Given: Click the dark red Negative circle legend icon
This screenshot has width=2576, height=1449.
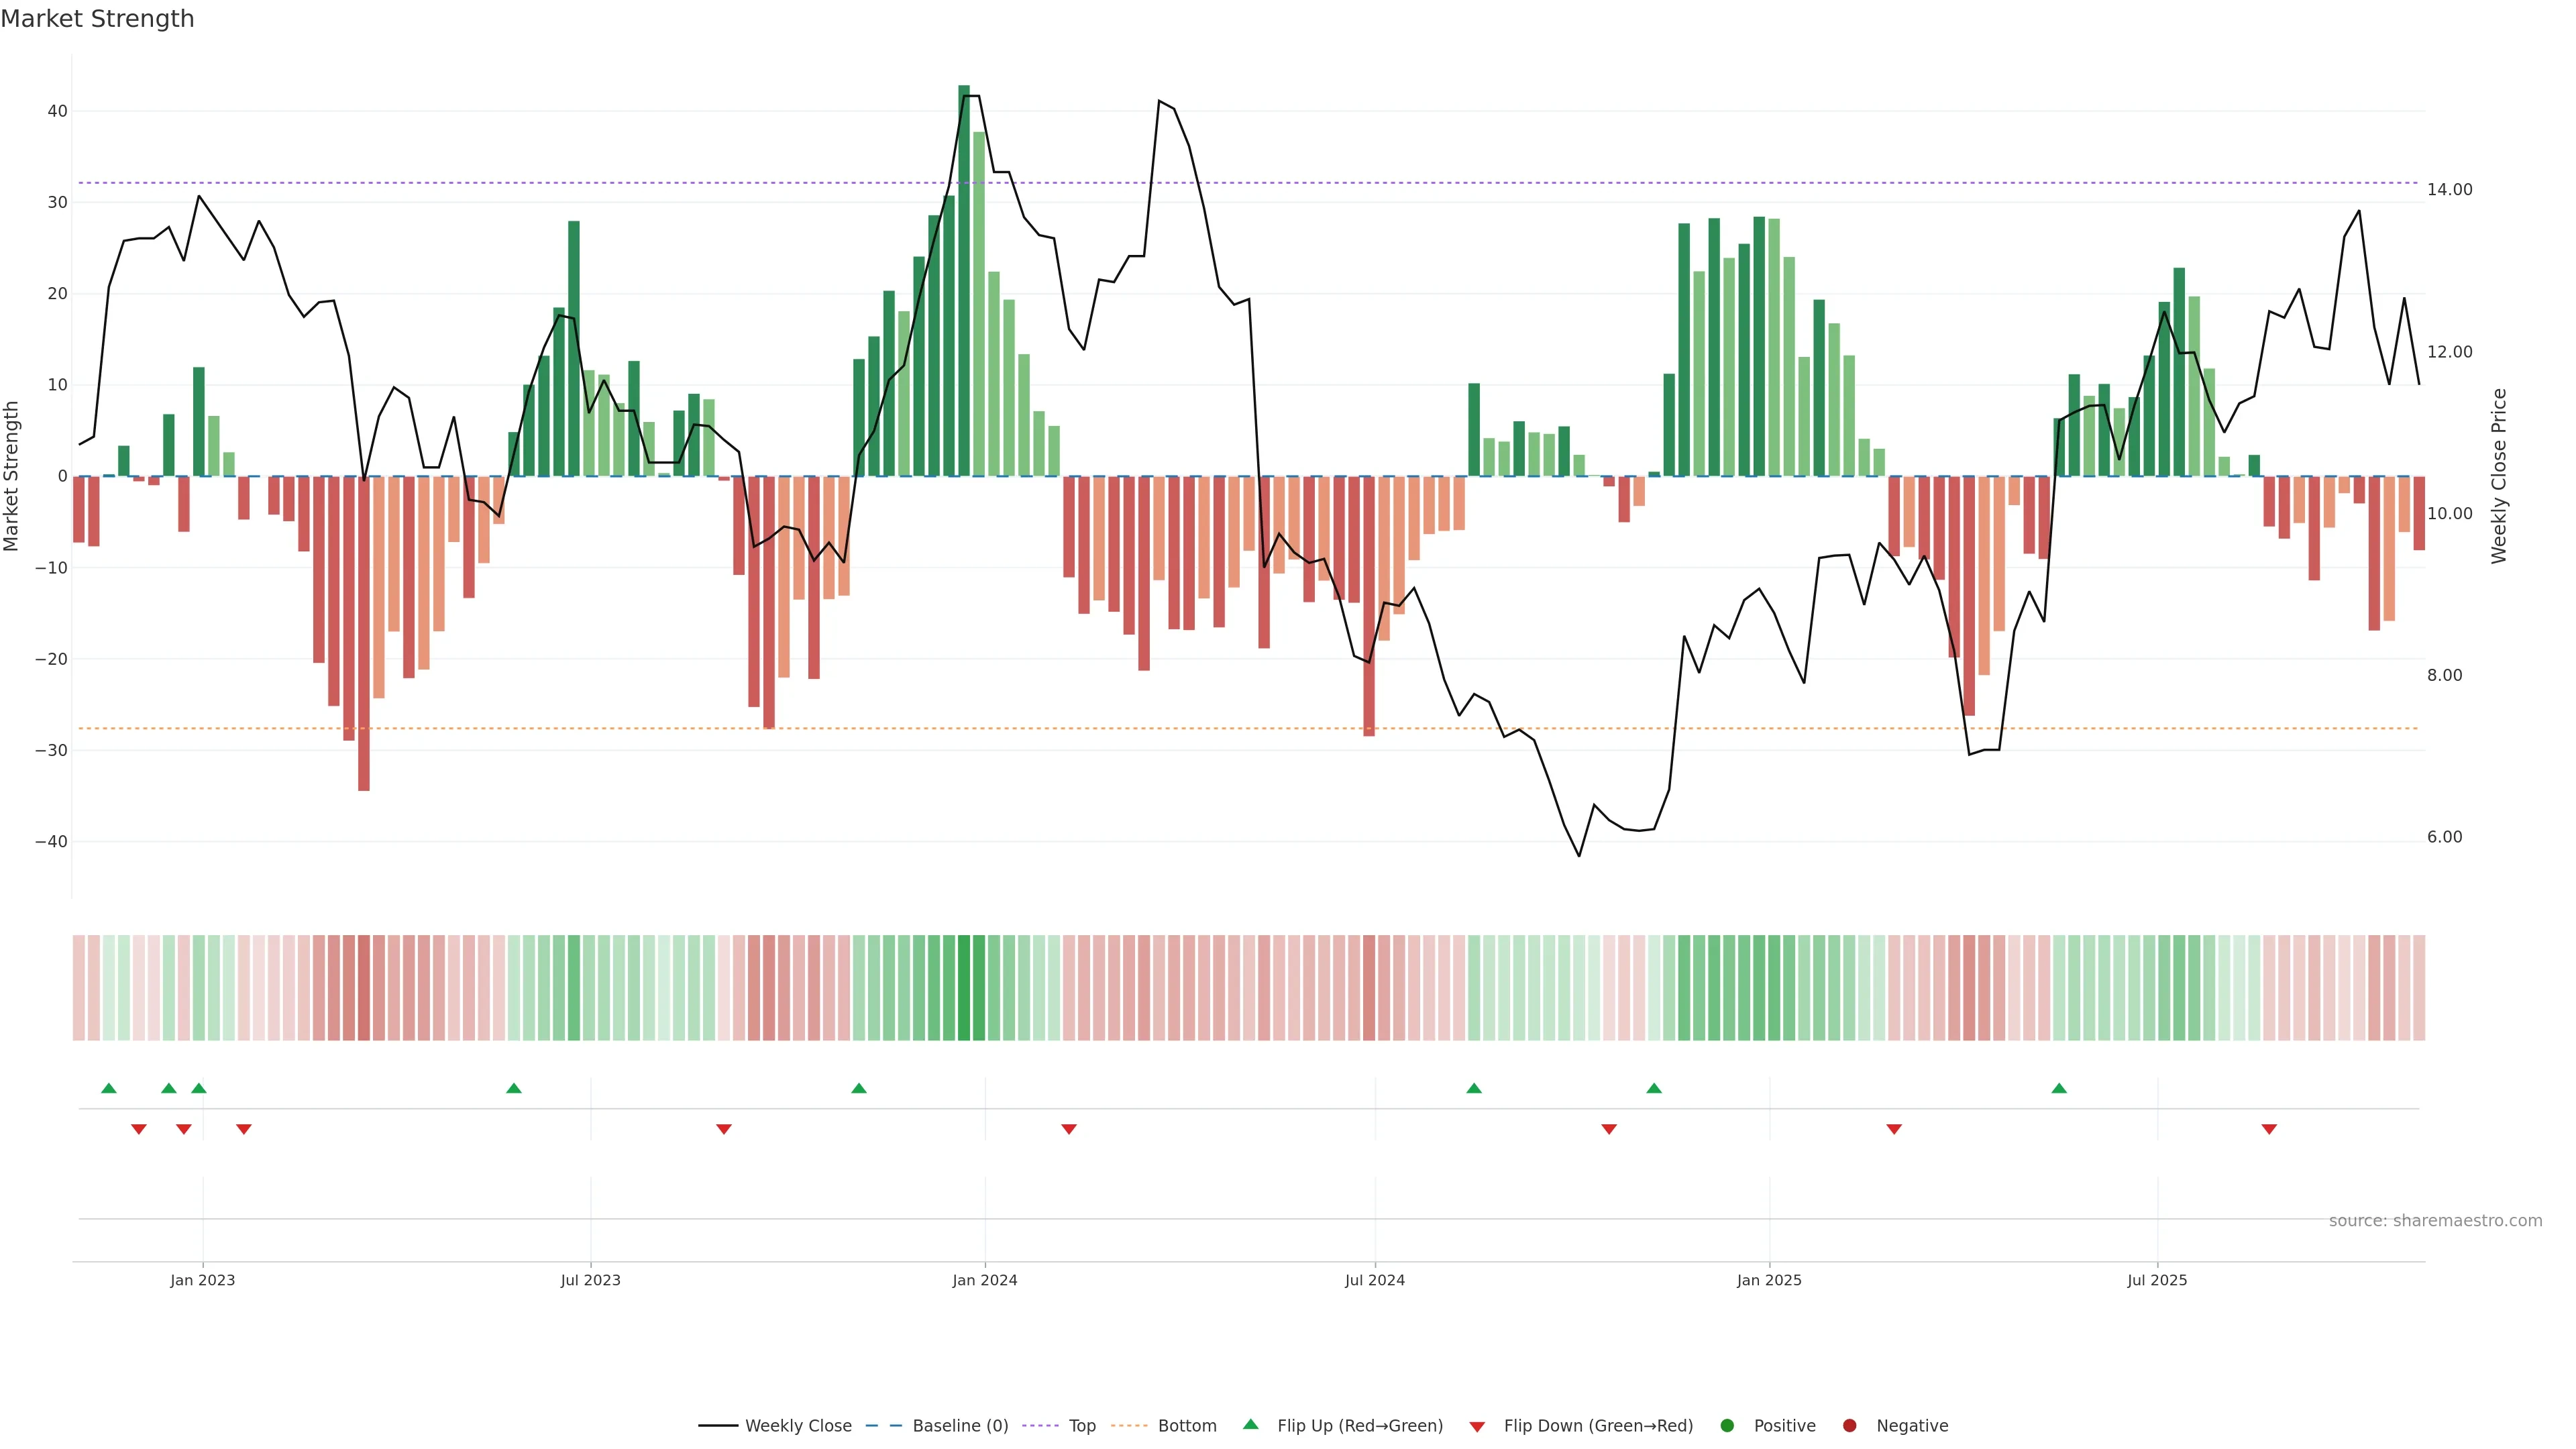Looking at the screenshot, I should [x=1849, y=1425].
